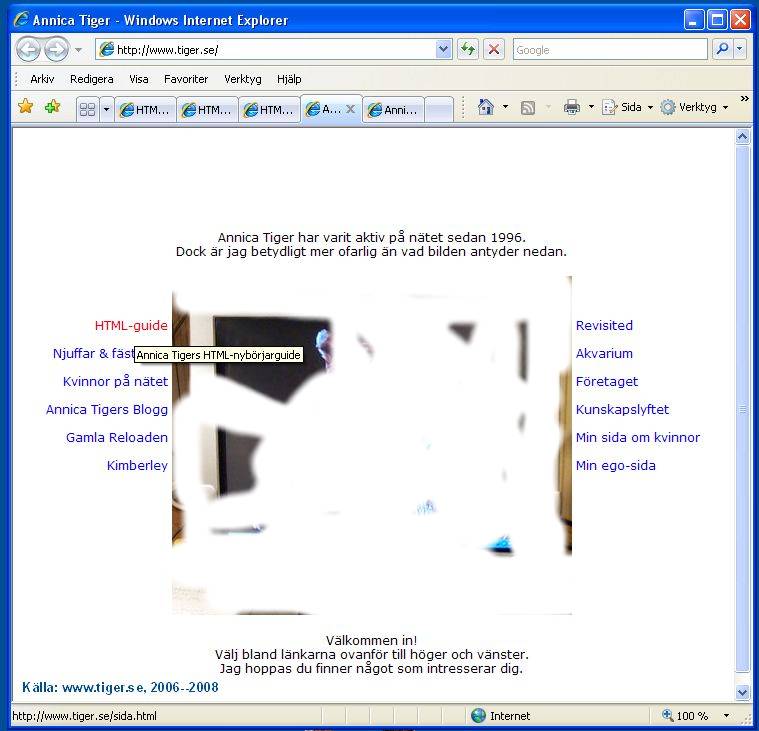Open the Revisited link
Viewport: 759px width, 731px height.
604,325
